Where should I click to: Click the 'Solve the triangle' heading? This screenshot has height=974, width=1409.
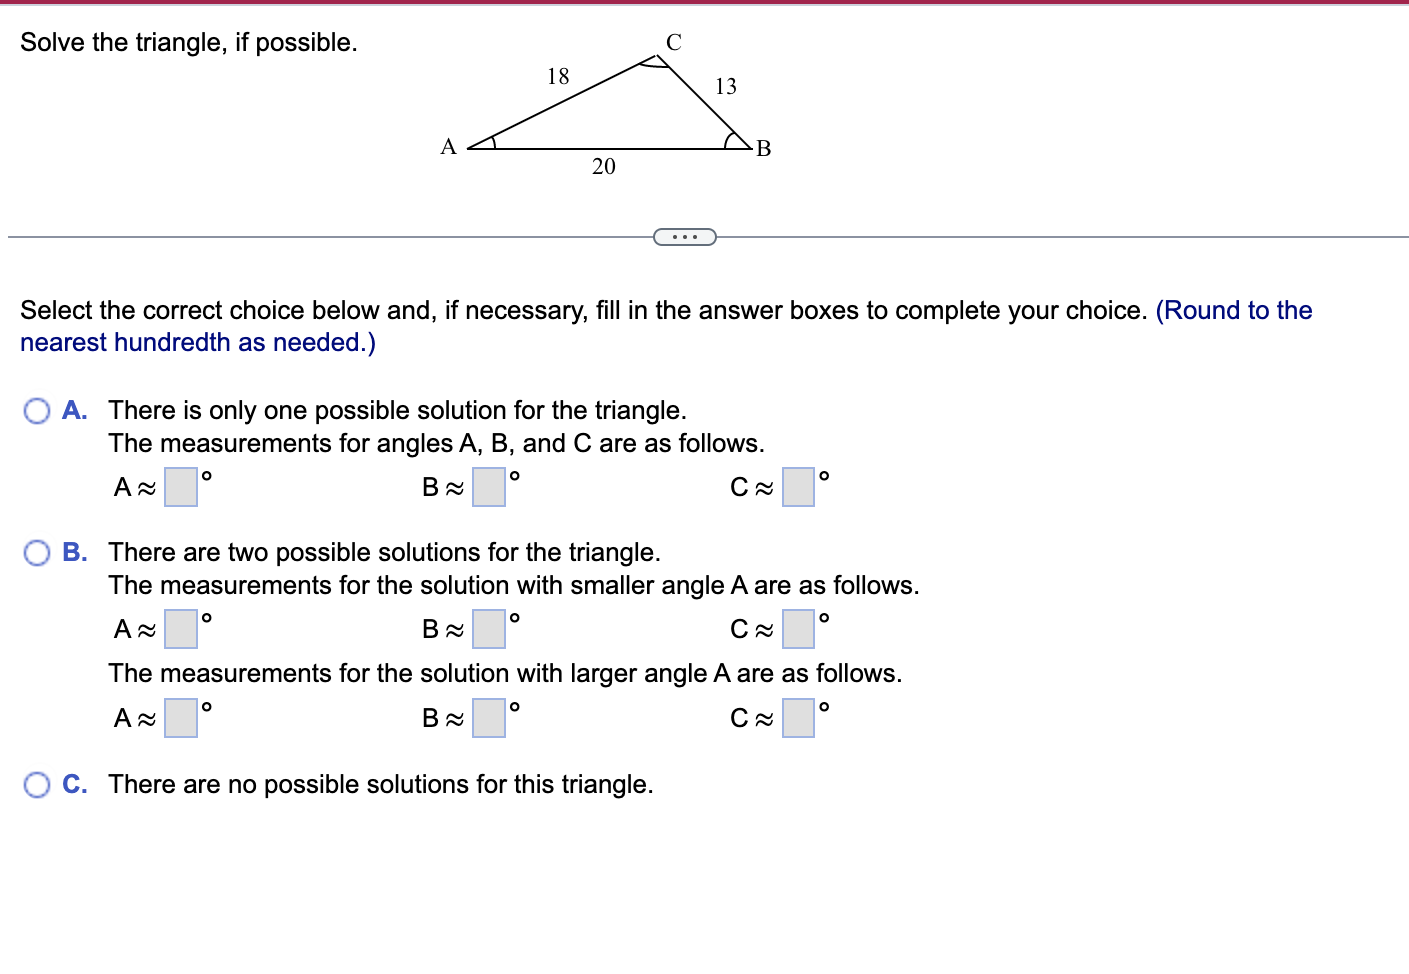189,42
